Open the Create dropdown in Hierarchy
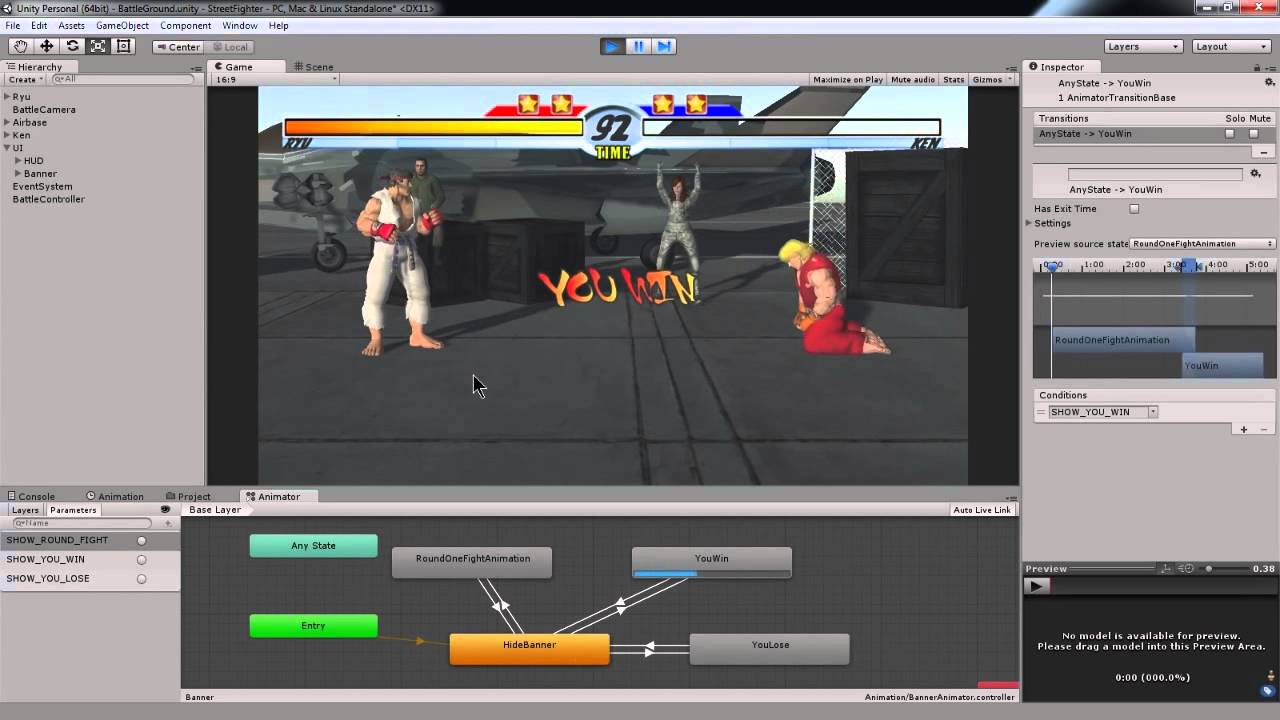The image size is (1280, 720). point(25,79)
